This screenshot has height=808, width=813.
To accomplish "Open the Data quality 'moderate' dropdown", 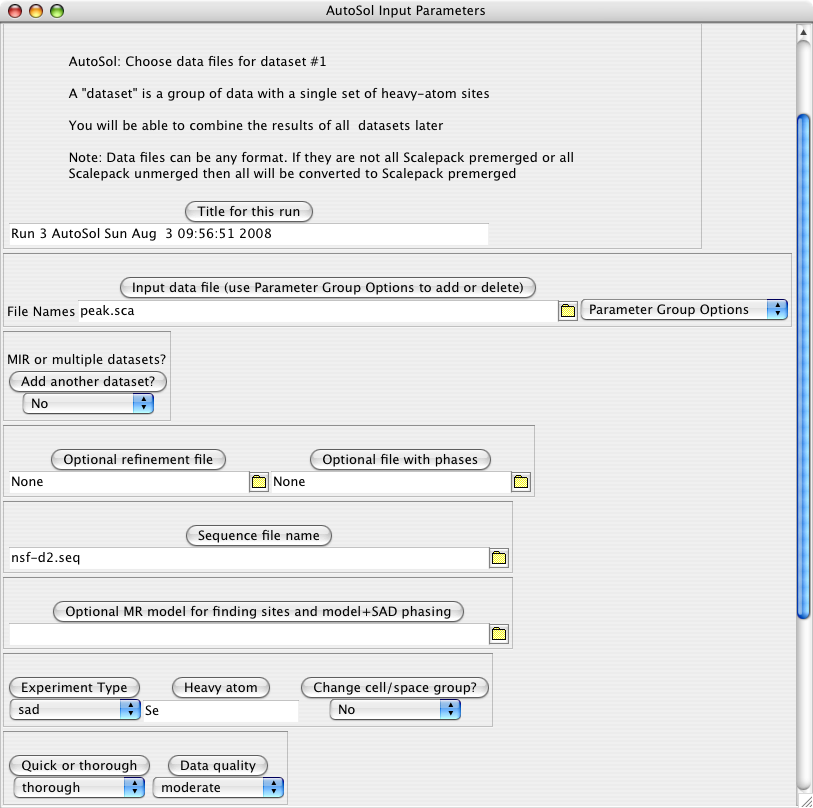I will (217, 788).
